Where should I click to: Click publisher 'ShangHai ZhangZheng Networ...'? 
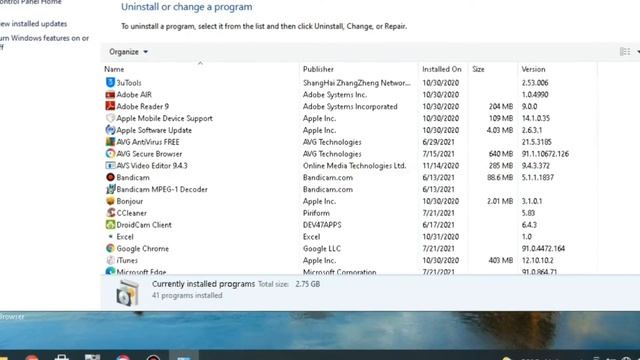[357, 83]
